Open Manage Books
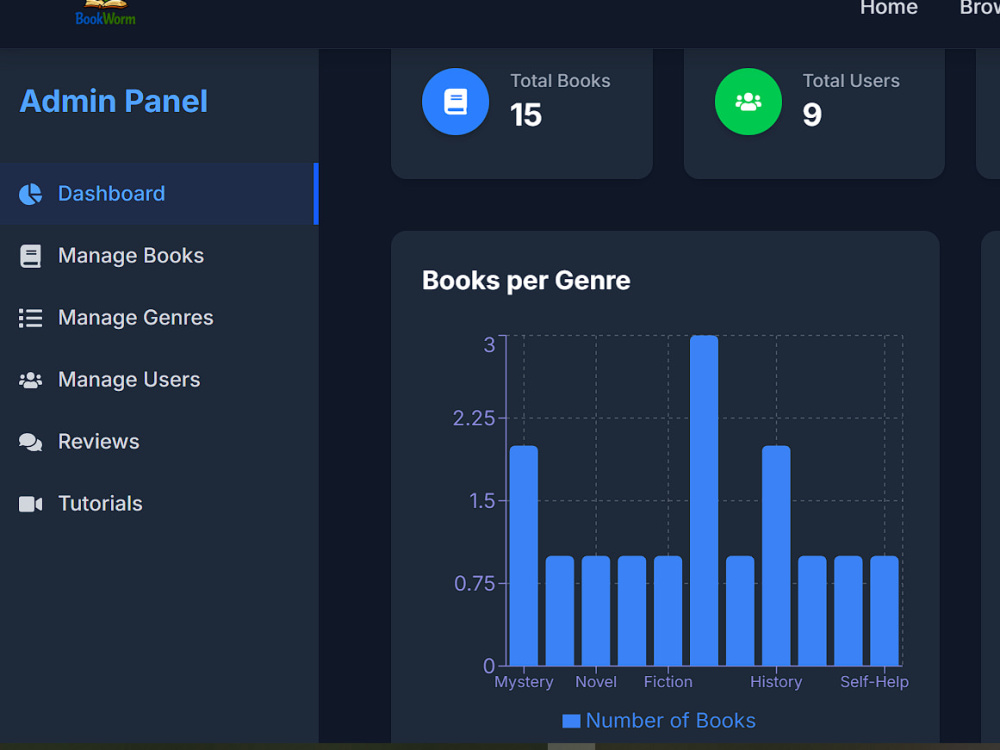Viewport: 1000px width, 750px height. (159, 256)
